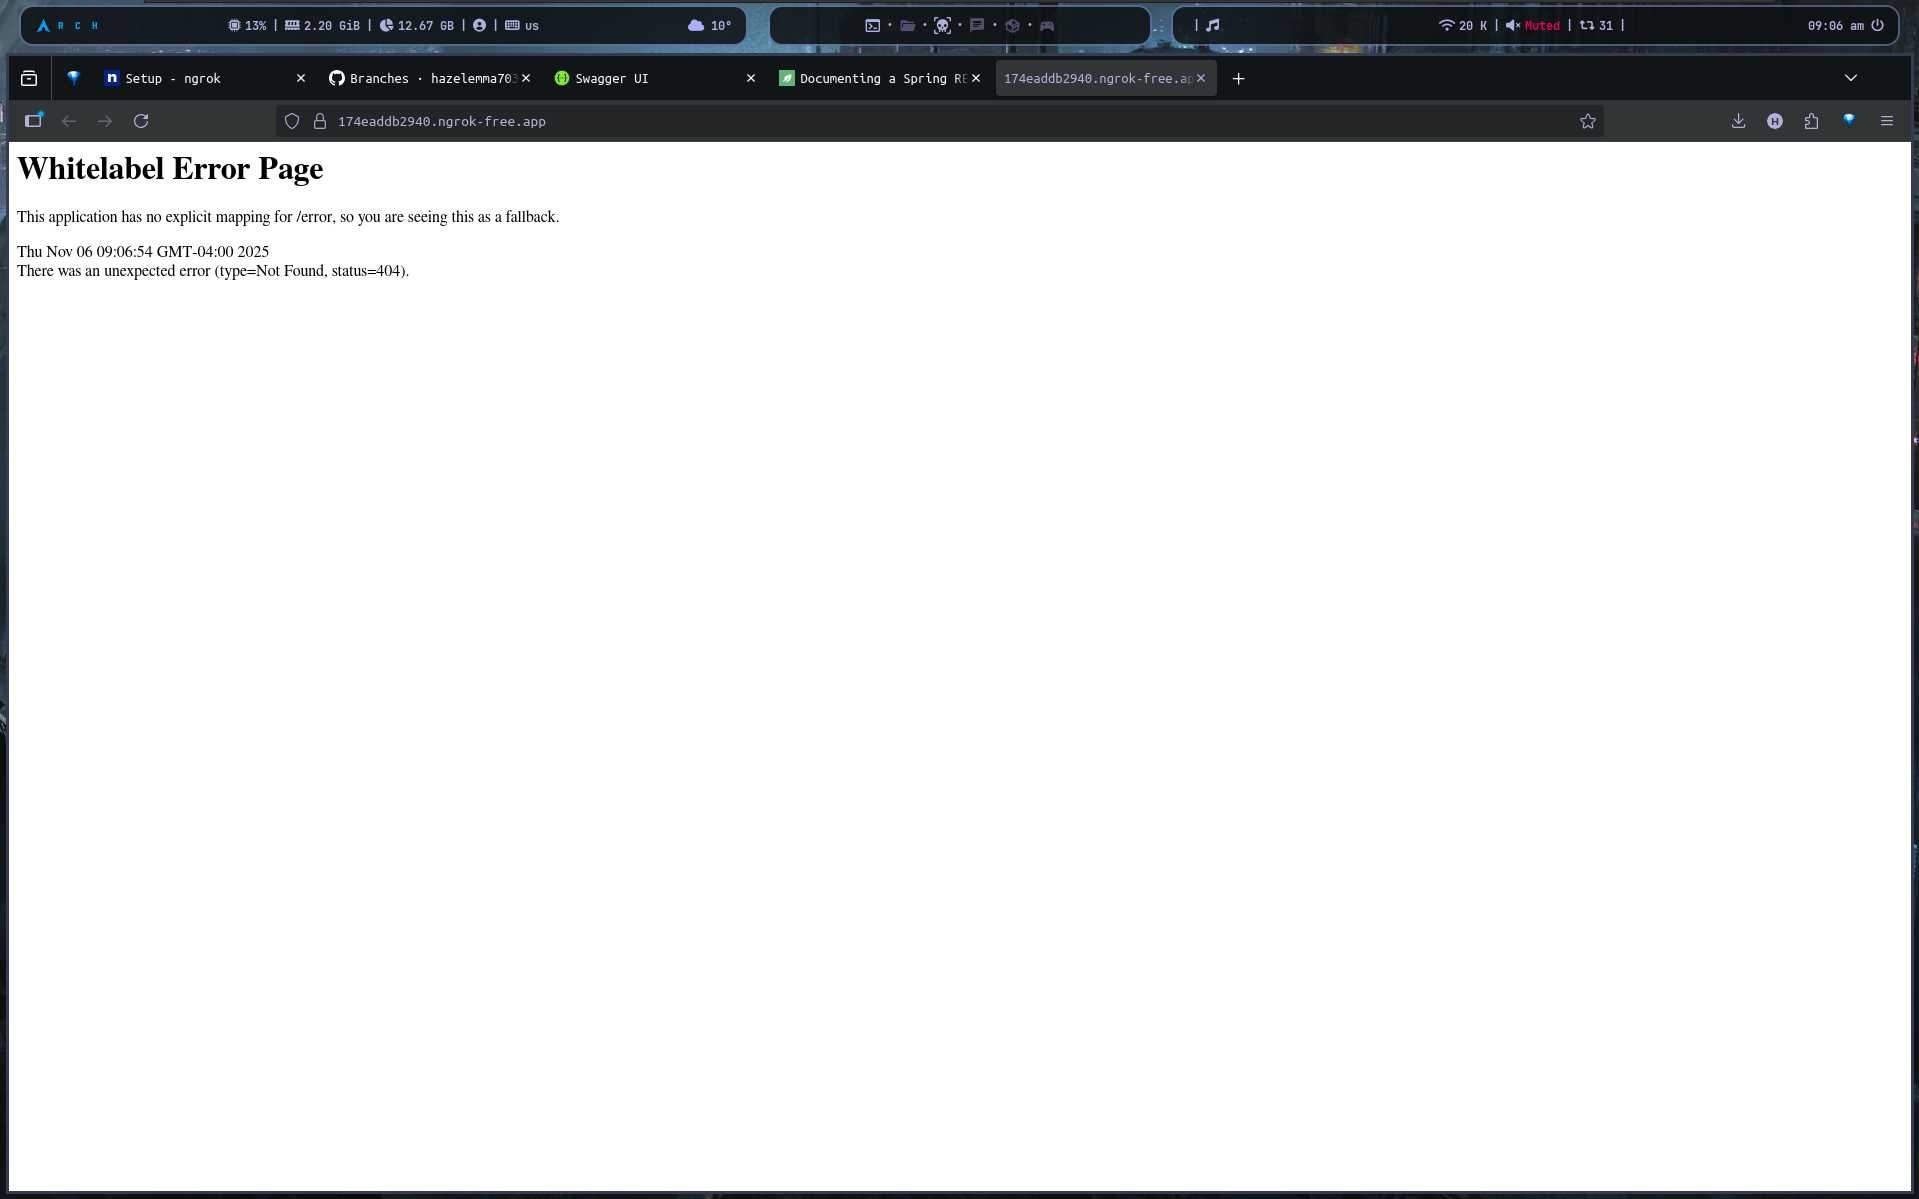Expand the list all tabs chevron
Viewport: 1919px width, 1199px height.
(x=1850, y=78)
